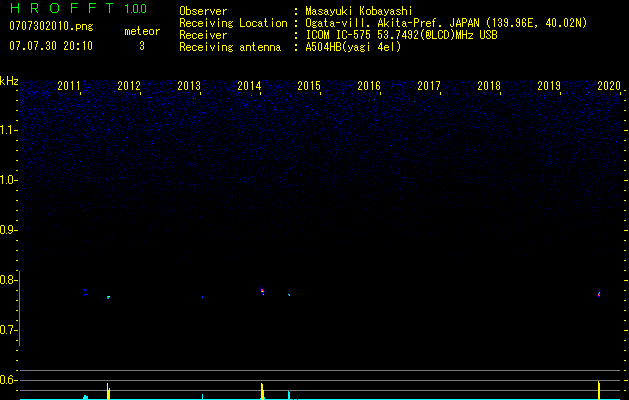Click the red meteor echo near 2020

click(599, 294)
